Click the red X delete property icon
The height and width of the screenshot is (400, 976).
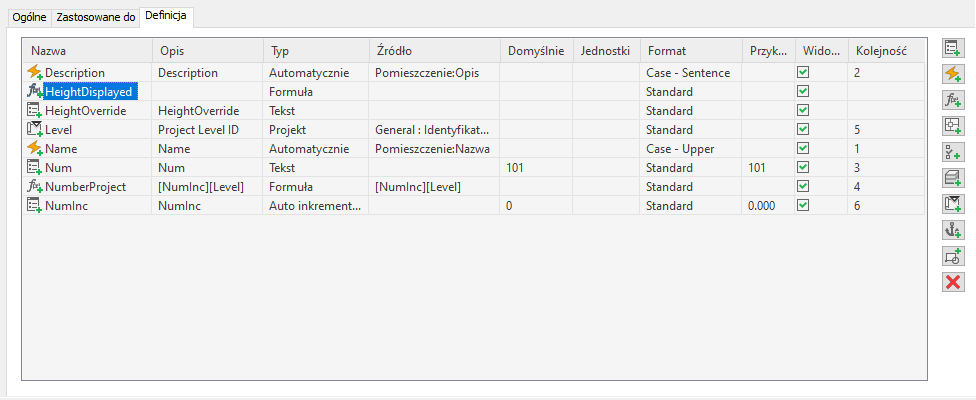point(953,282)
